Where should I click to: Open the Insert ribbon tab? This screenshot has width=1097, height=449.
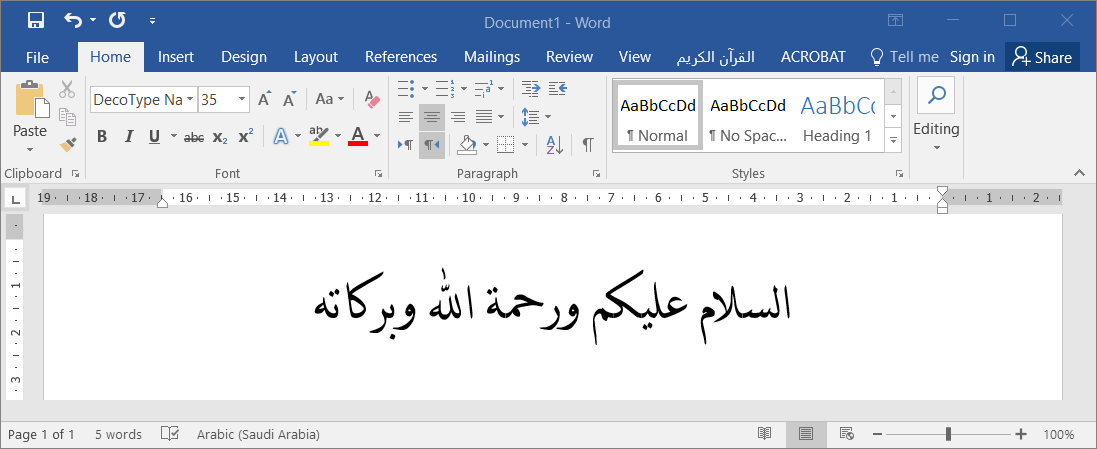coord(176,57)
